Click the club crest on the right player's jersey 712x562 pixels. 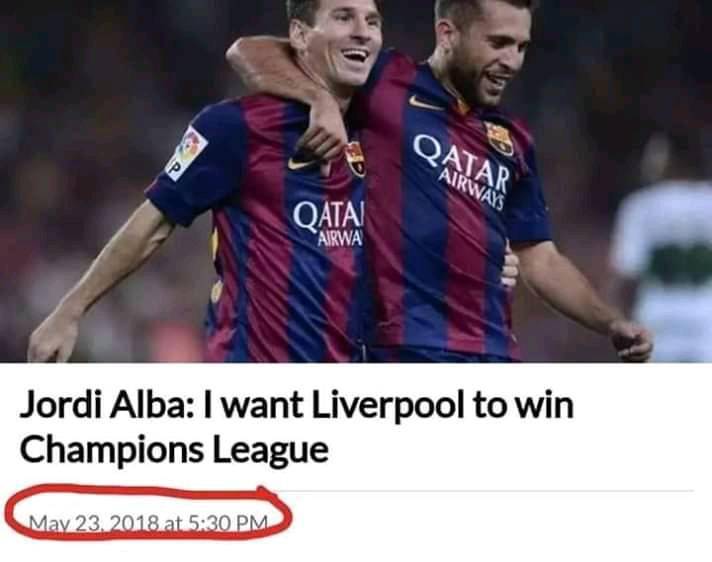click(x=499, y=138)
